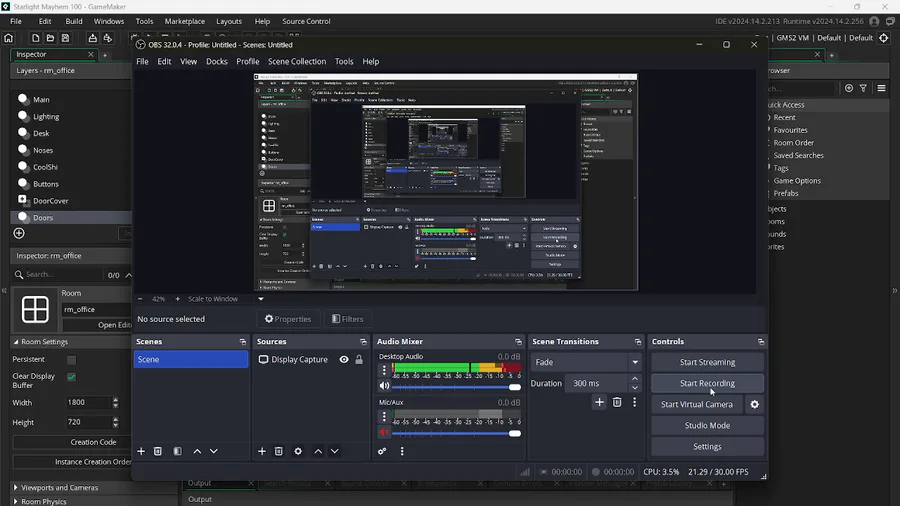Move scene down arrow in Scenes dock
Screen dimensions: 900x506
tap(214, 451)
